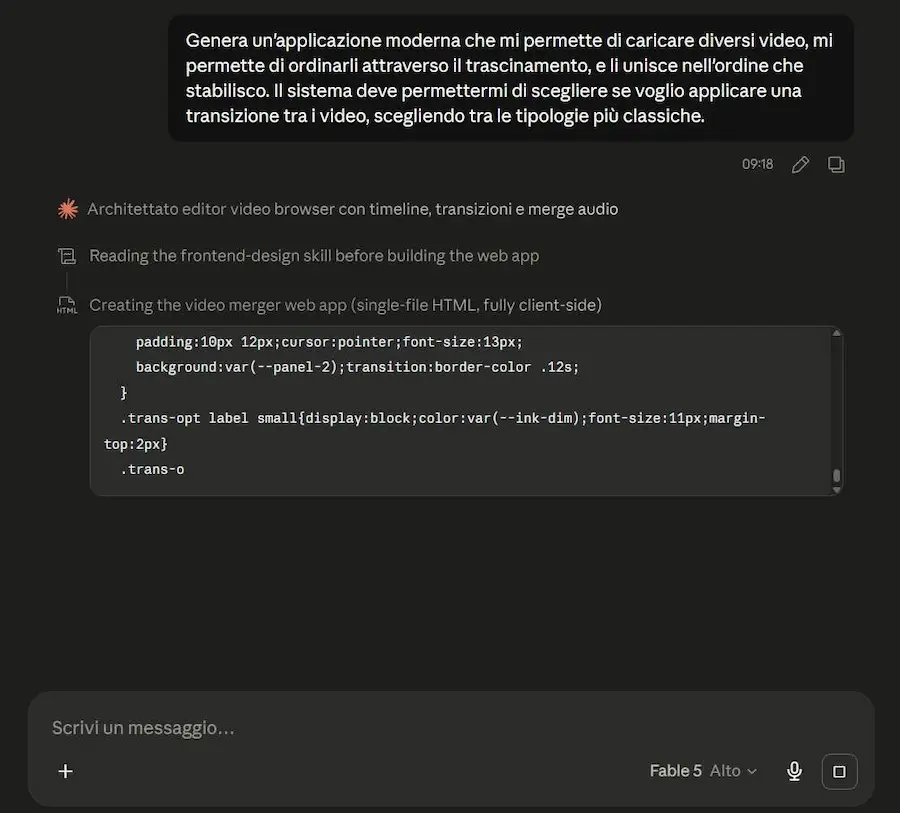900x813 pixels.
Task: Open the Fable 5 model selector dropdown
Action: pos(703,771)
